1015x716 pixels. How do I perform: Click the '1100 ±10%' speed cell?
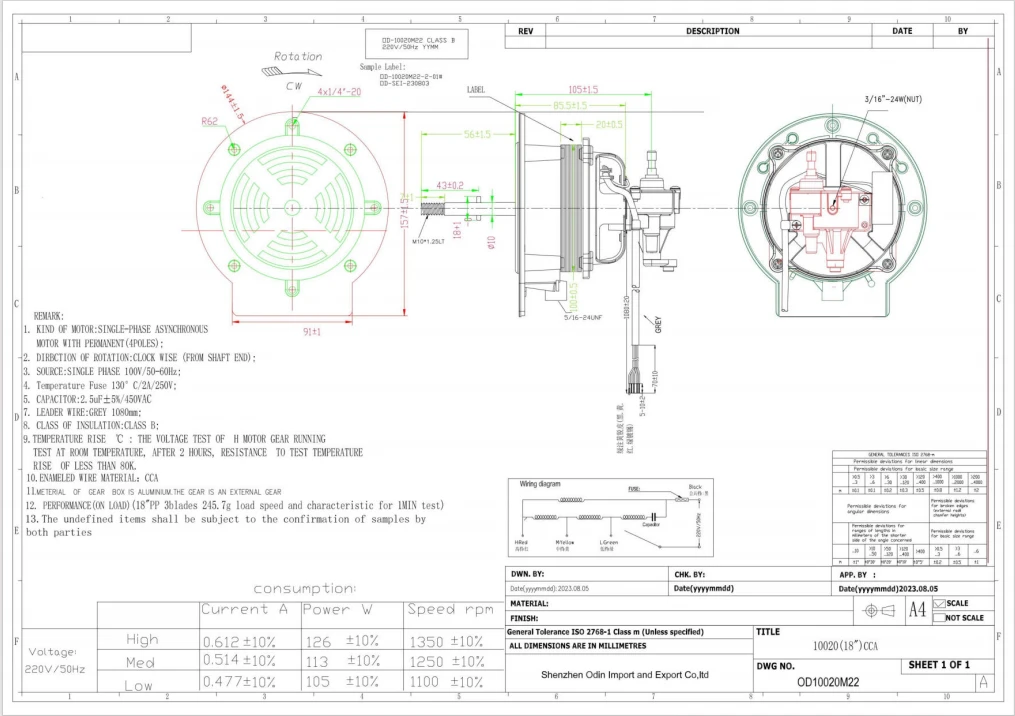click(447, 682)
